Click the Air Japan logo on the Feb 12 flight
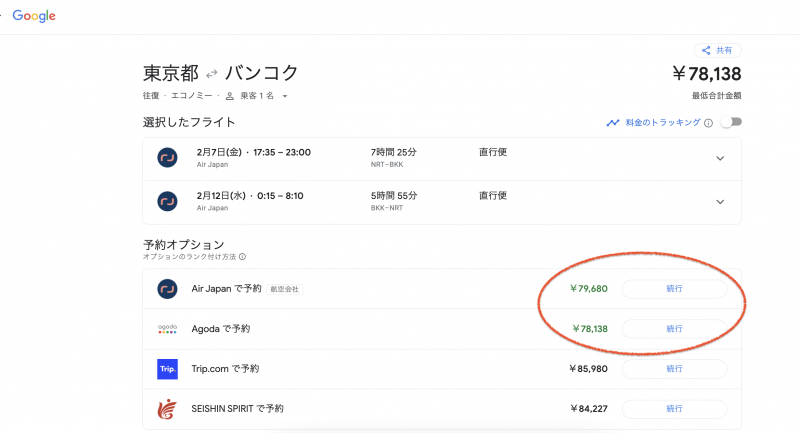This screenshot has height=433, width=800. tap(167, 201)
